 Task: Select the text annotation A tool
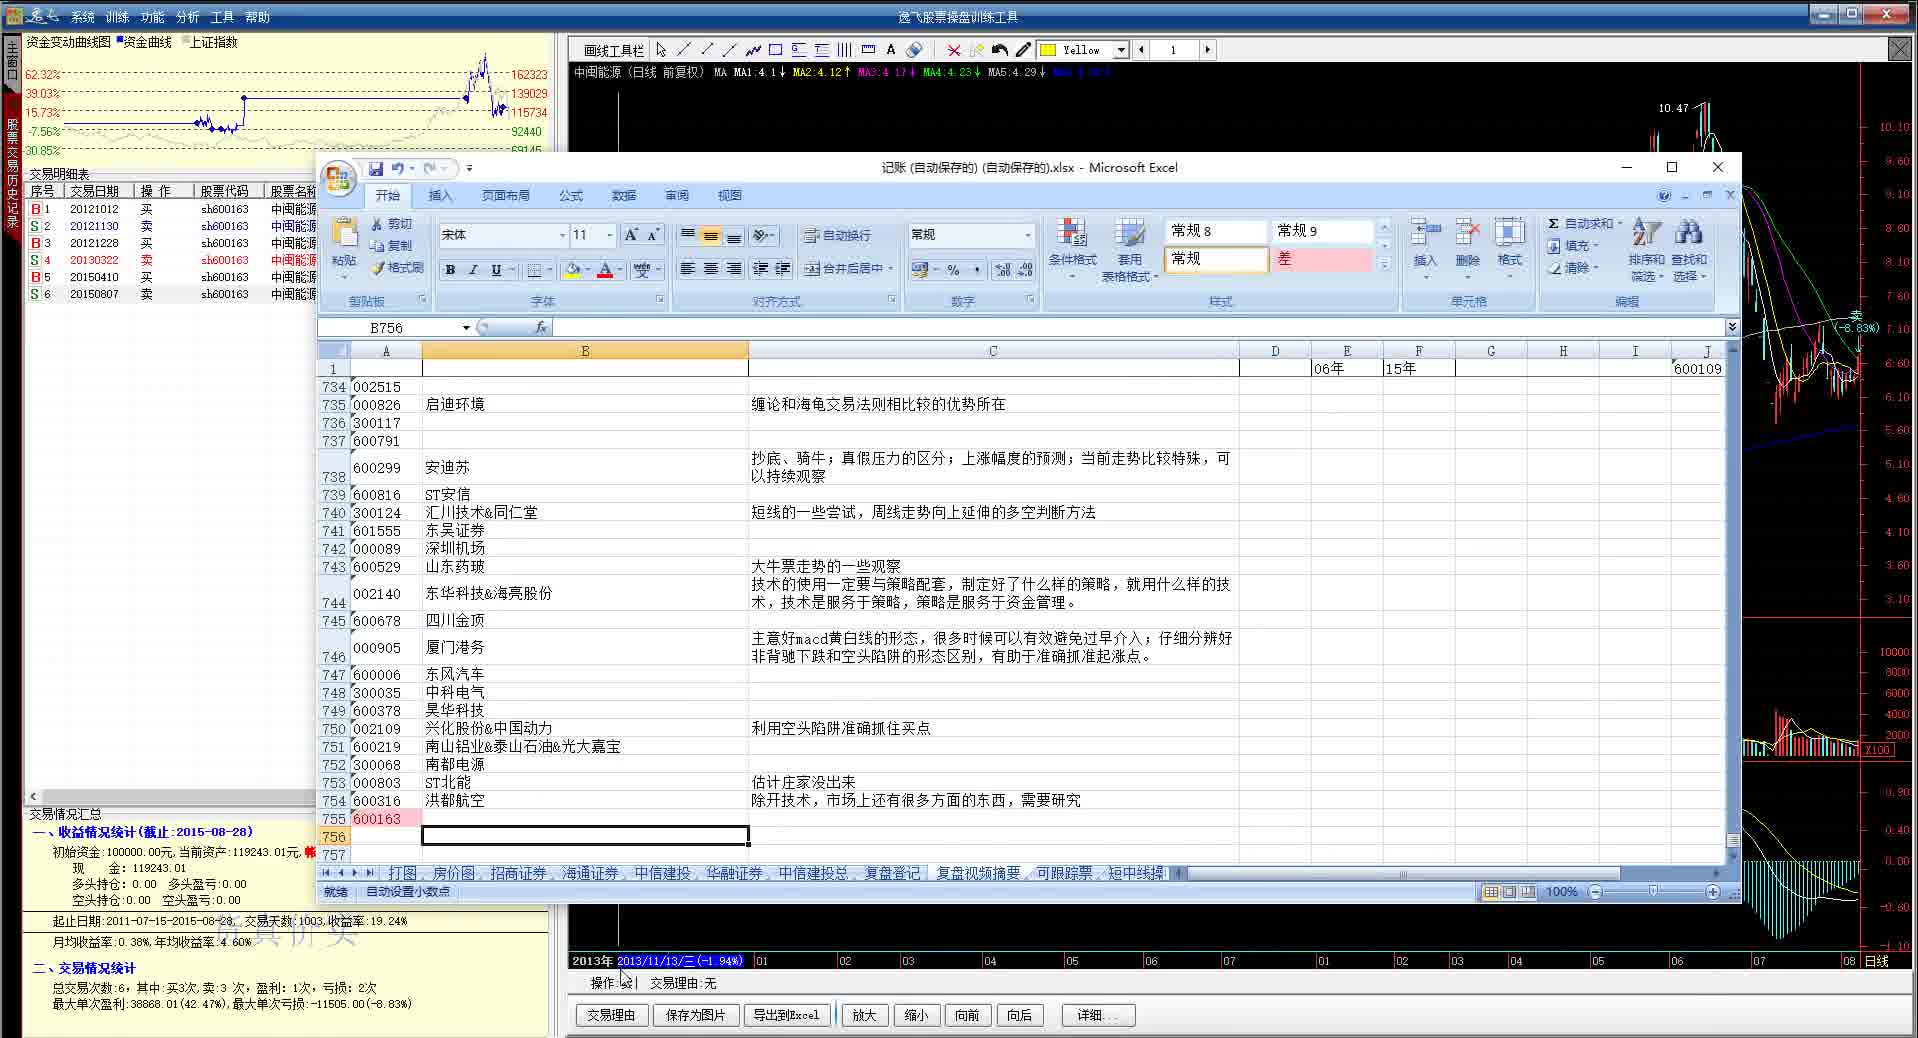click(891, 50)
